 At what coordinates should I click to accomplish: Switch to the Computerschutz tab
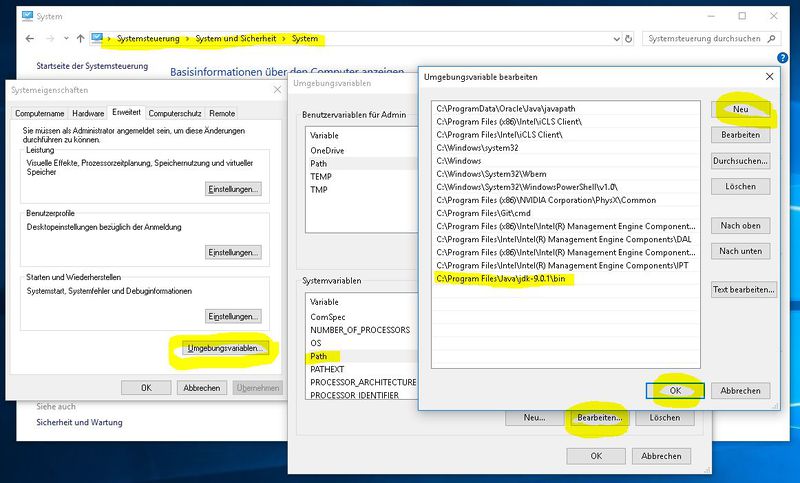tap(174, 113)
